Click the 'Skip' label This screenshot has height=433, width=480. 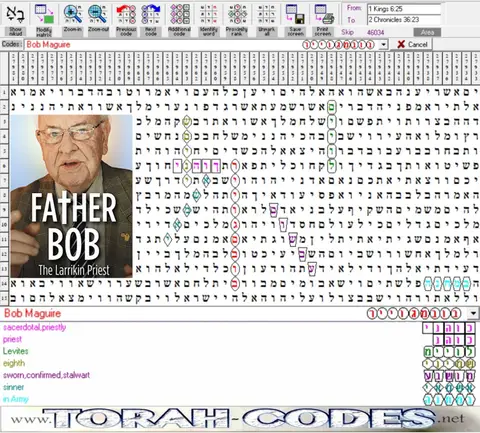[347, 32]
